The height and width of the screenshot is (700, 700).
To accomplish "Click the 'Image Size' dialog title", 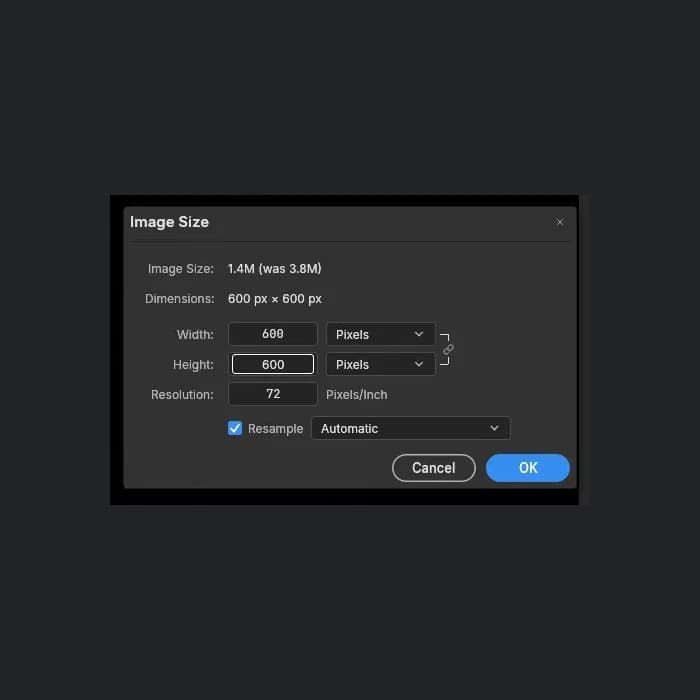I will [169, 222].
